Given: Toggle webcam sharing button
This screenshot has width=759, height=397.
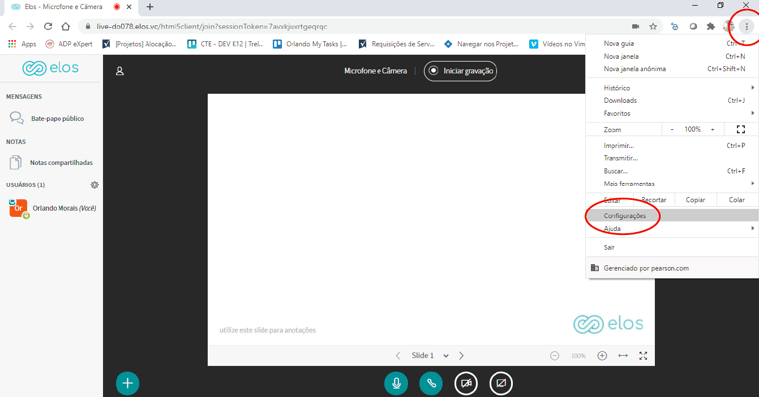Looking at the screenshot, I should (466, 383).
